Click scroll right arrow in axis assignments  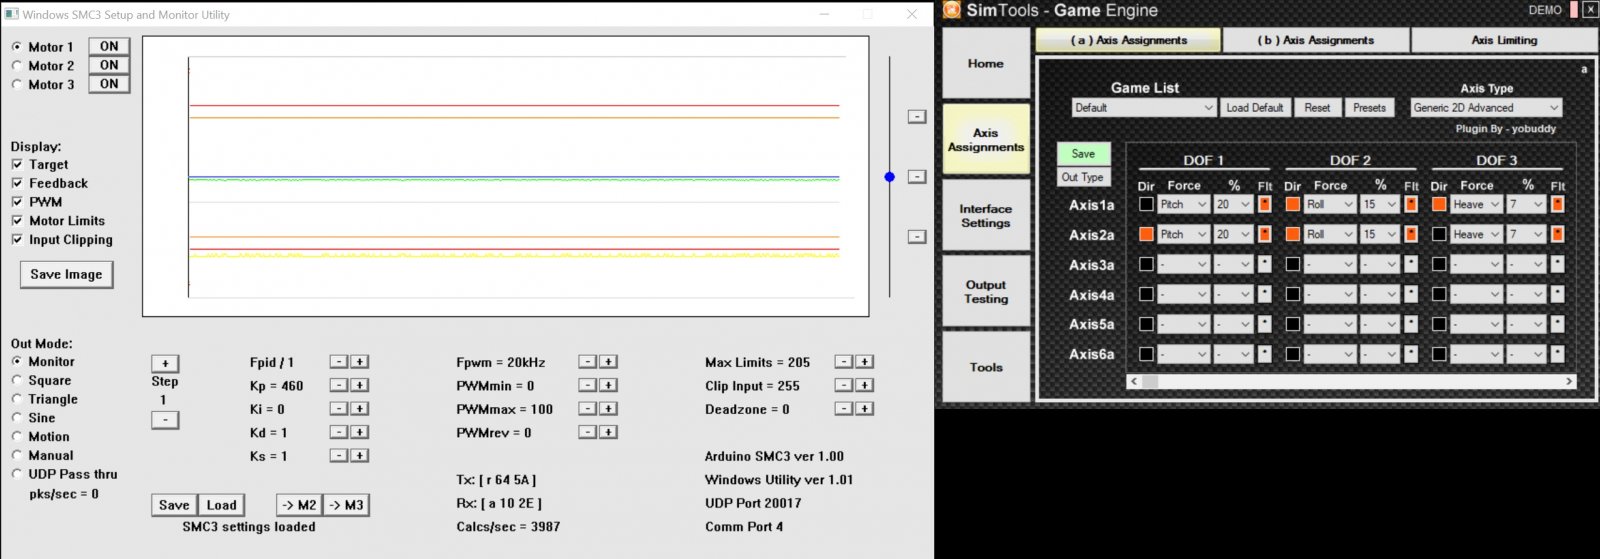(x=1569, y=381)
